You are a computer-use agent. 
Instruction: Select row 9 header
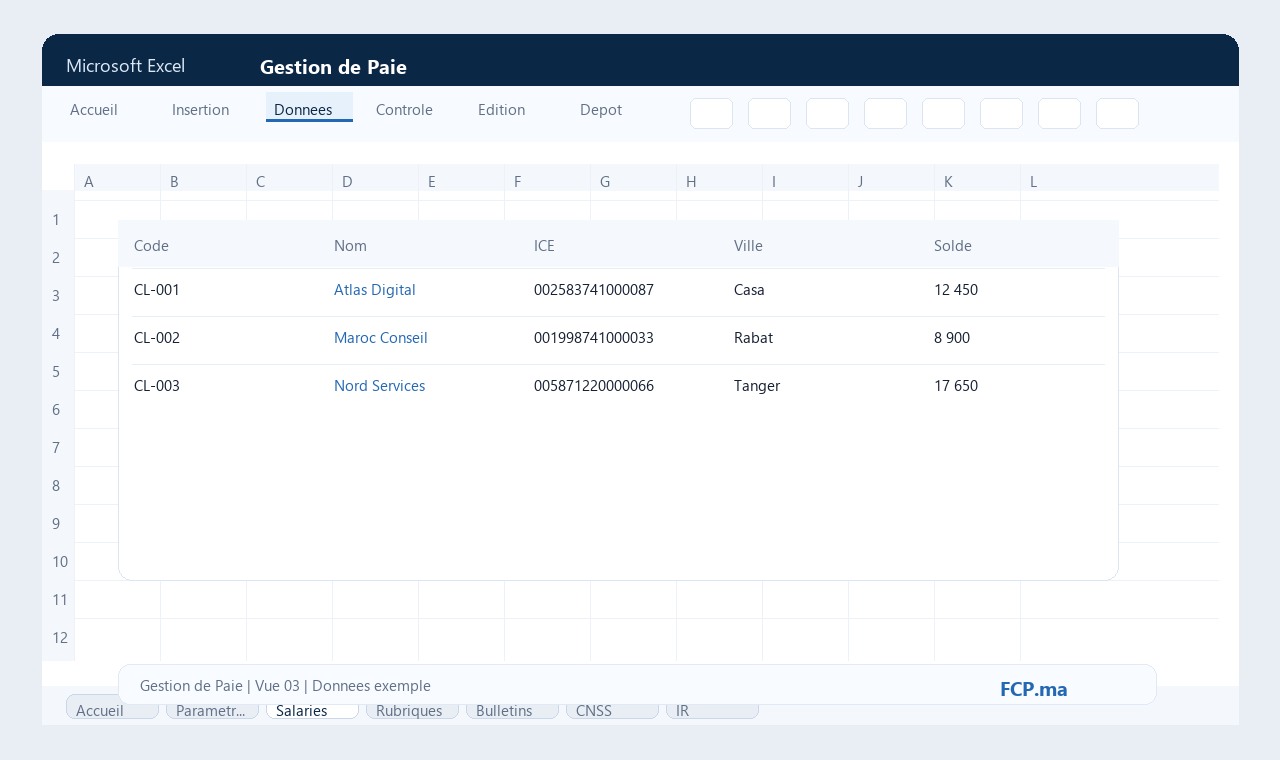57,524
